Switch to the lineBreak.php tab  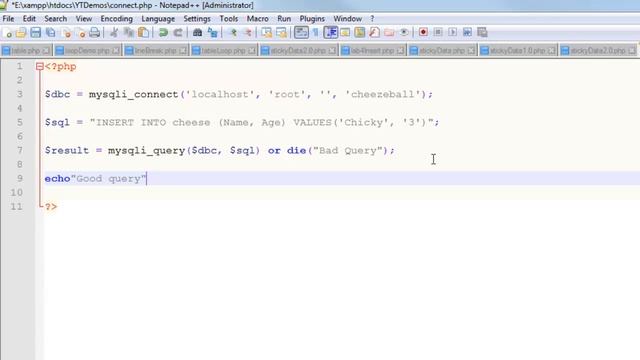coord(156,50)
